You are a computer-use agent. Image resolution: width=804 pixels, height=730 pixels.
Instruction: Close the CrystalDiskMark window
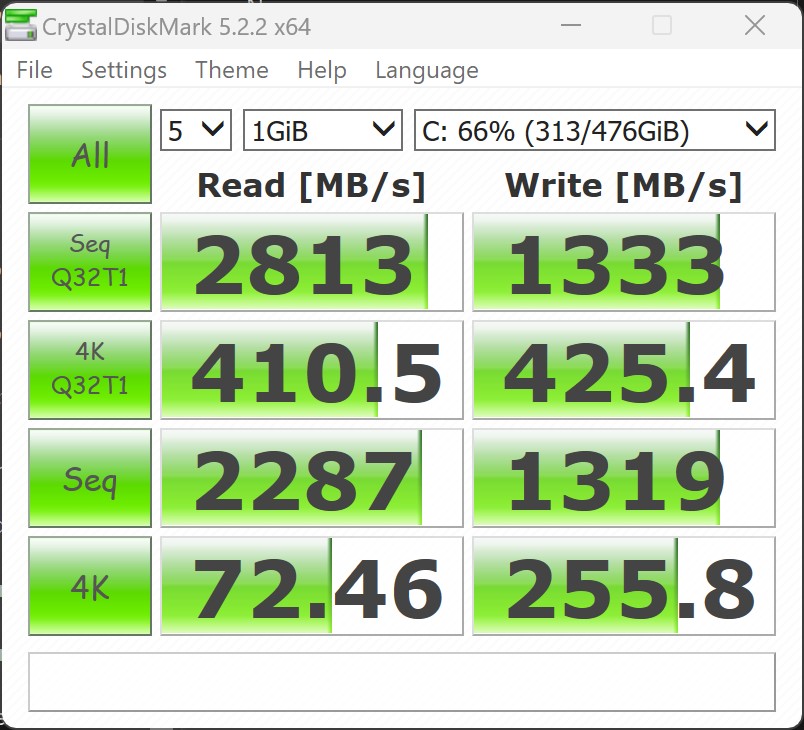click(x=755, y=25)
